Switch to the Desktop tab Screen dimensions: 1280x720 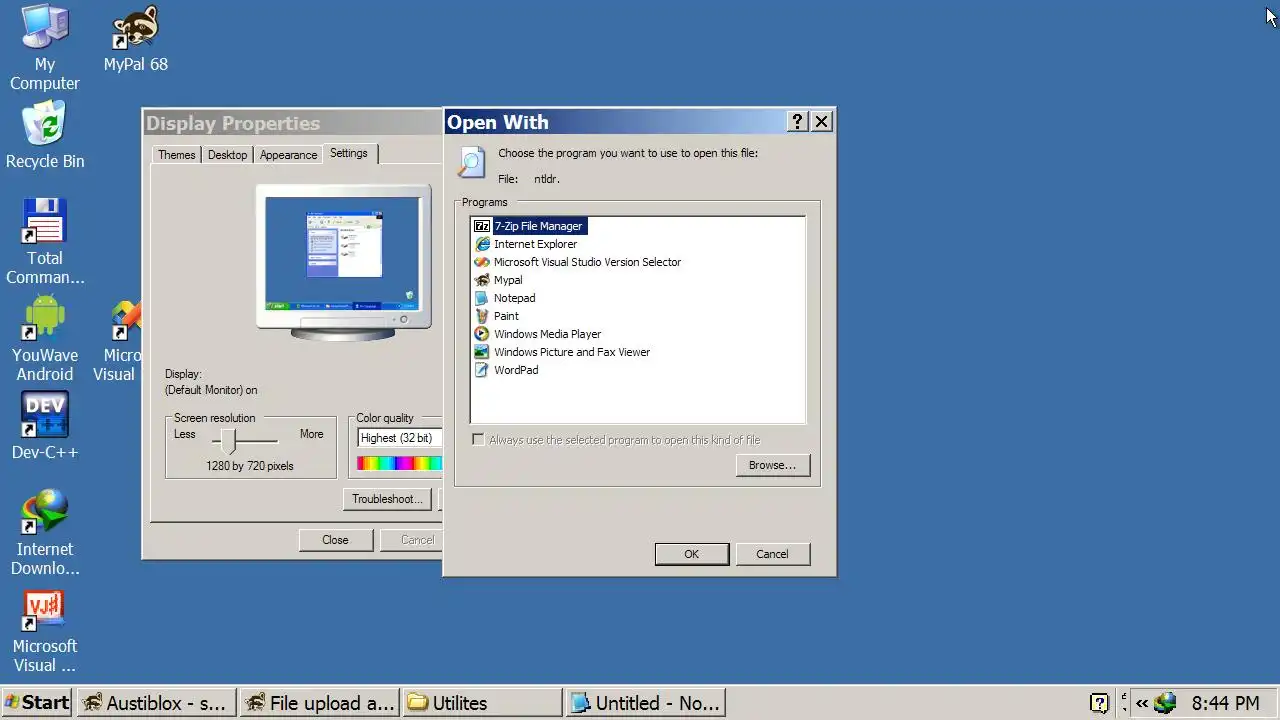227,155
